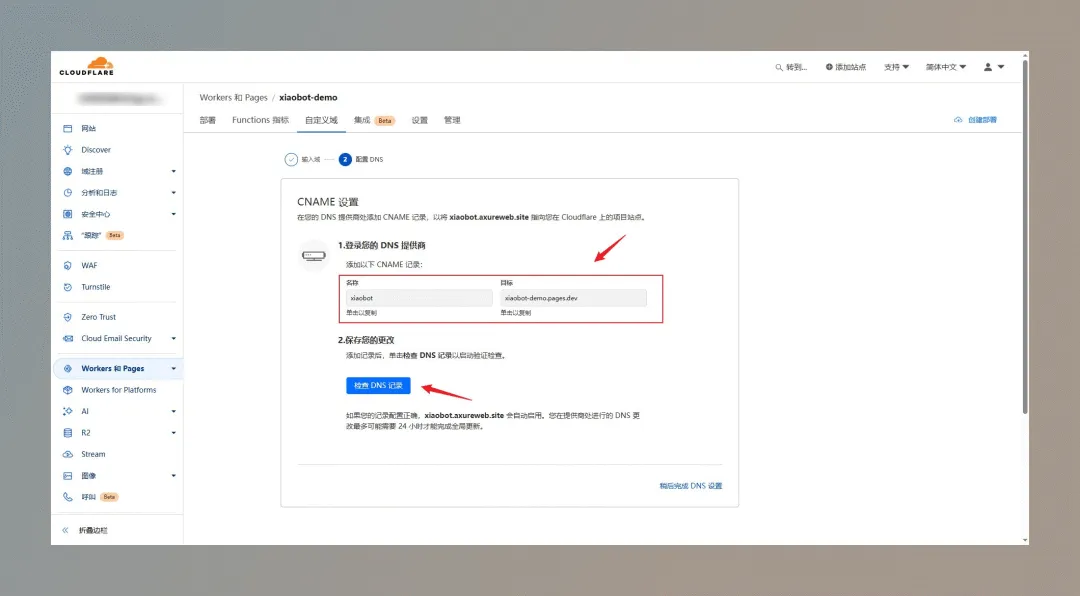Click the R2 database icon
Screen dimensions: 1080x596
pyautogui.click(x=68, y=433)
